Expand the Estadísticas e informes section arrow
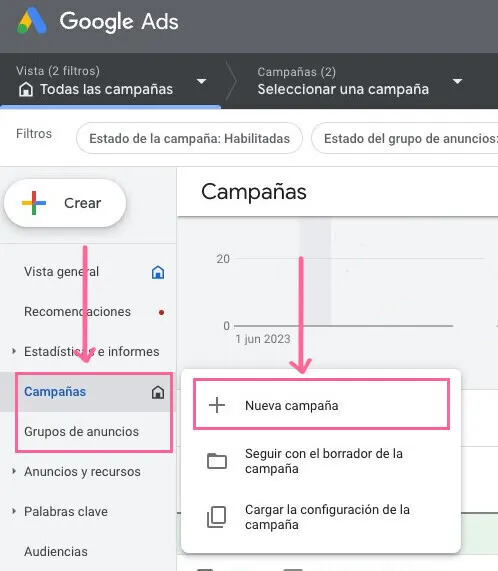Screen dimensions: 498x571 click(14, 351)
